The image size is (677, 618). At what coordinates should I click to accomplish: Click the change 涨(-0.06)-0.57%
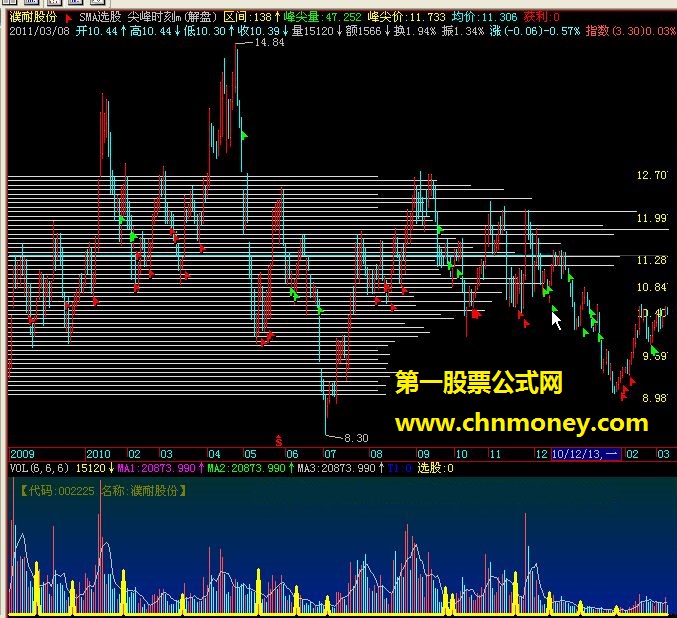point(535,31)
